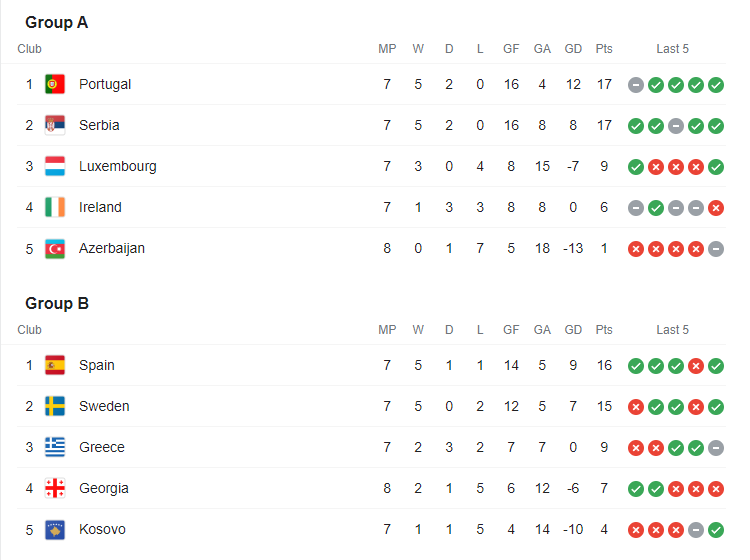The height and width of the screenshot is (560, 750).
Task: Click the Spain flag icon
Action: click(55, 365)
